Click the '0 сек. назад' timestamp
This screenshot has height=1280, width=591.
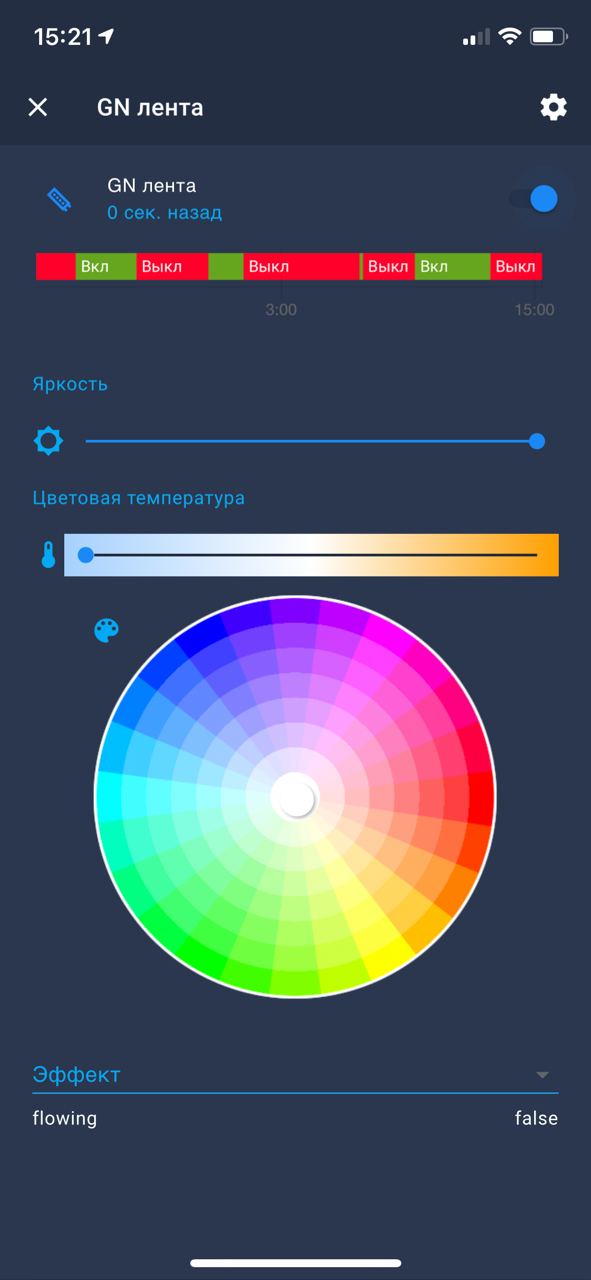(x=164, y=213)
